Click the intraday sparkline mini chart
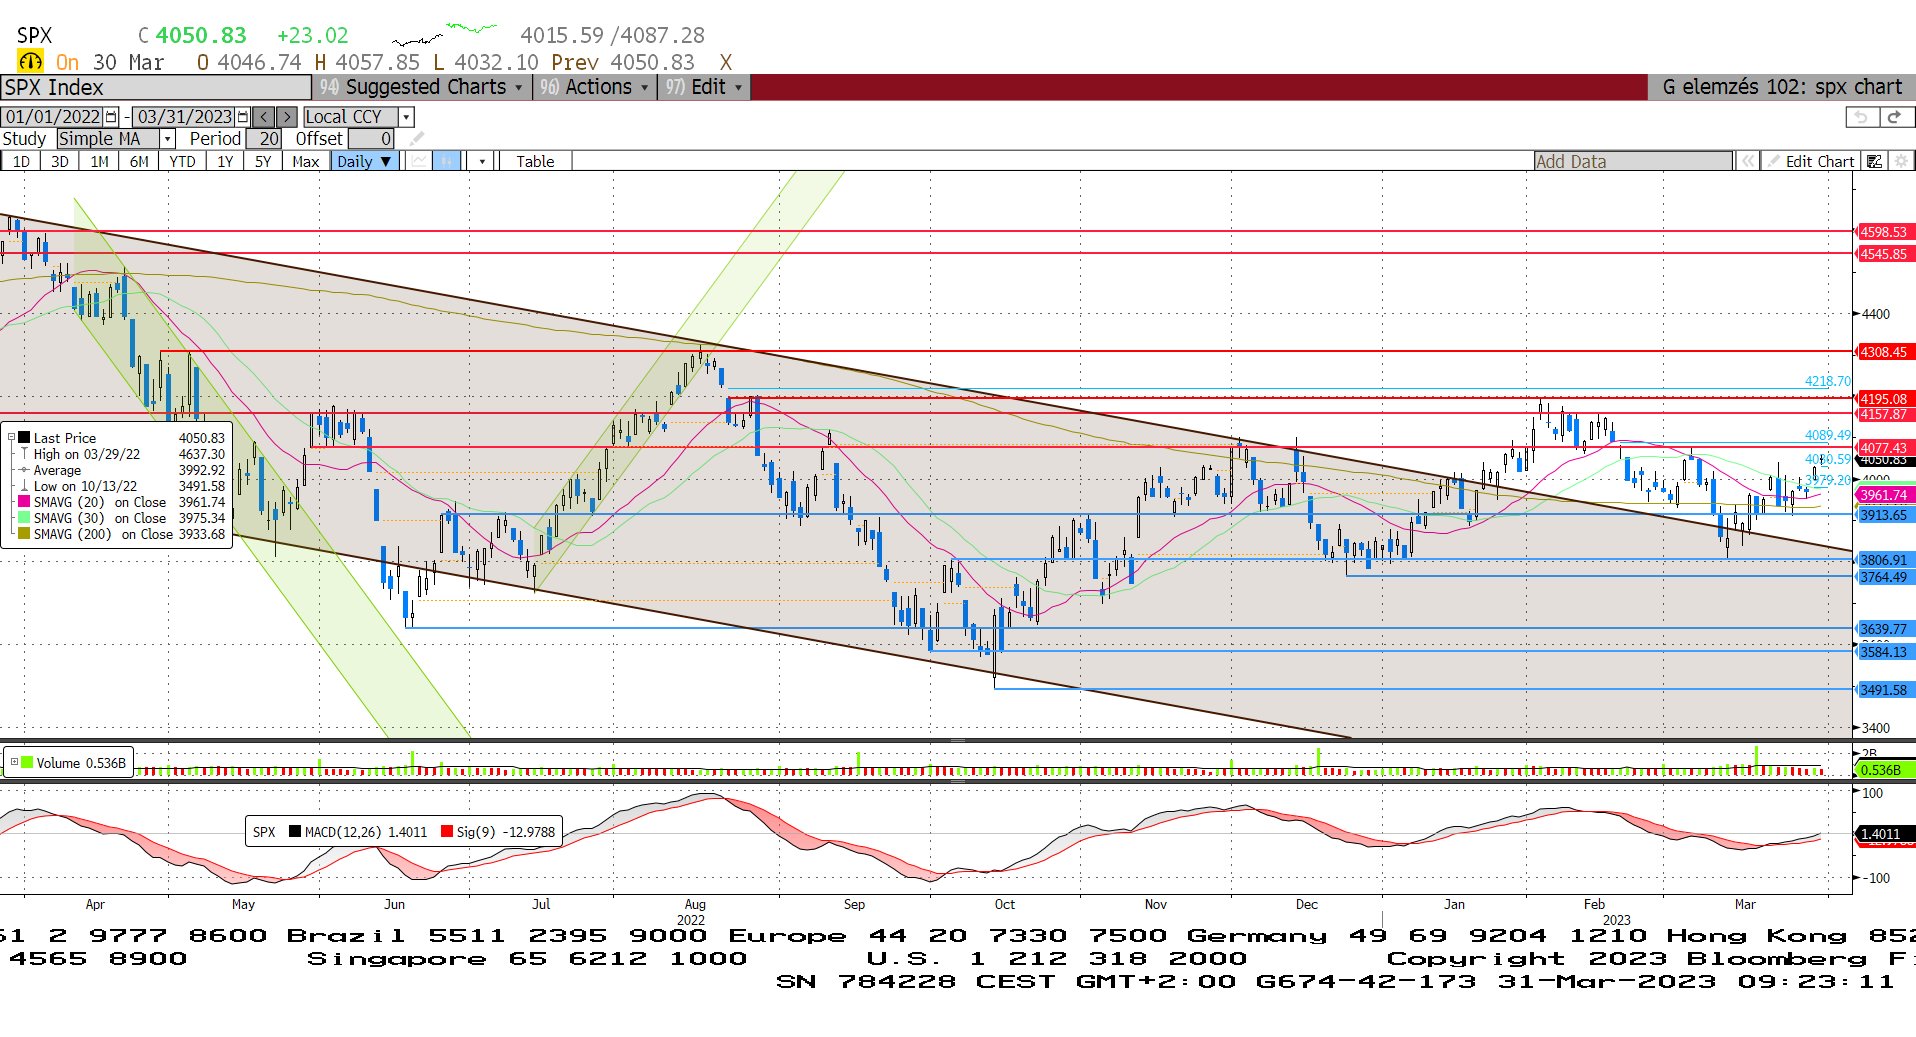This screenshot has width=1916, height=1037. pyautogui.click(x=445, y=34)
